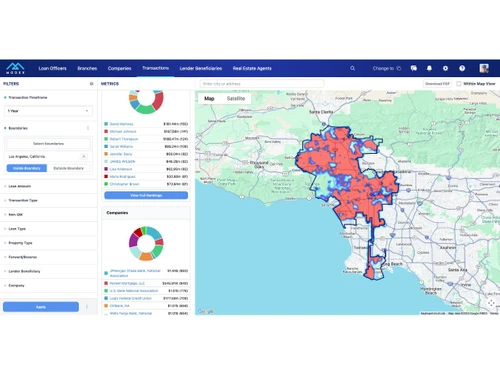Click the map Terms link

point(494,313)
